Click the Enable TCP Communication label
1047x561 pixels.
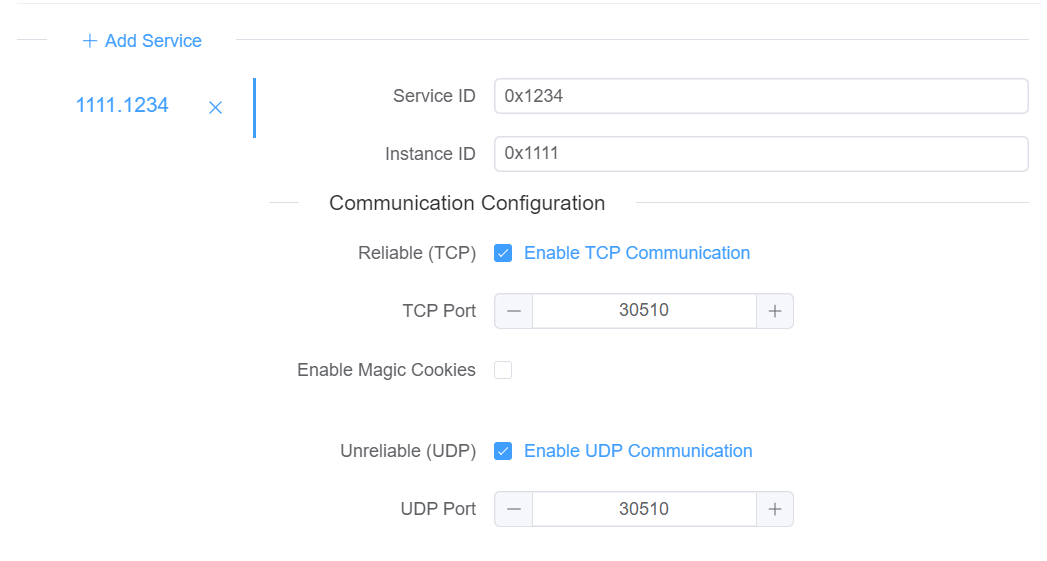[637, 253]
